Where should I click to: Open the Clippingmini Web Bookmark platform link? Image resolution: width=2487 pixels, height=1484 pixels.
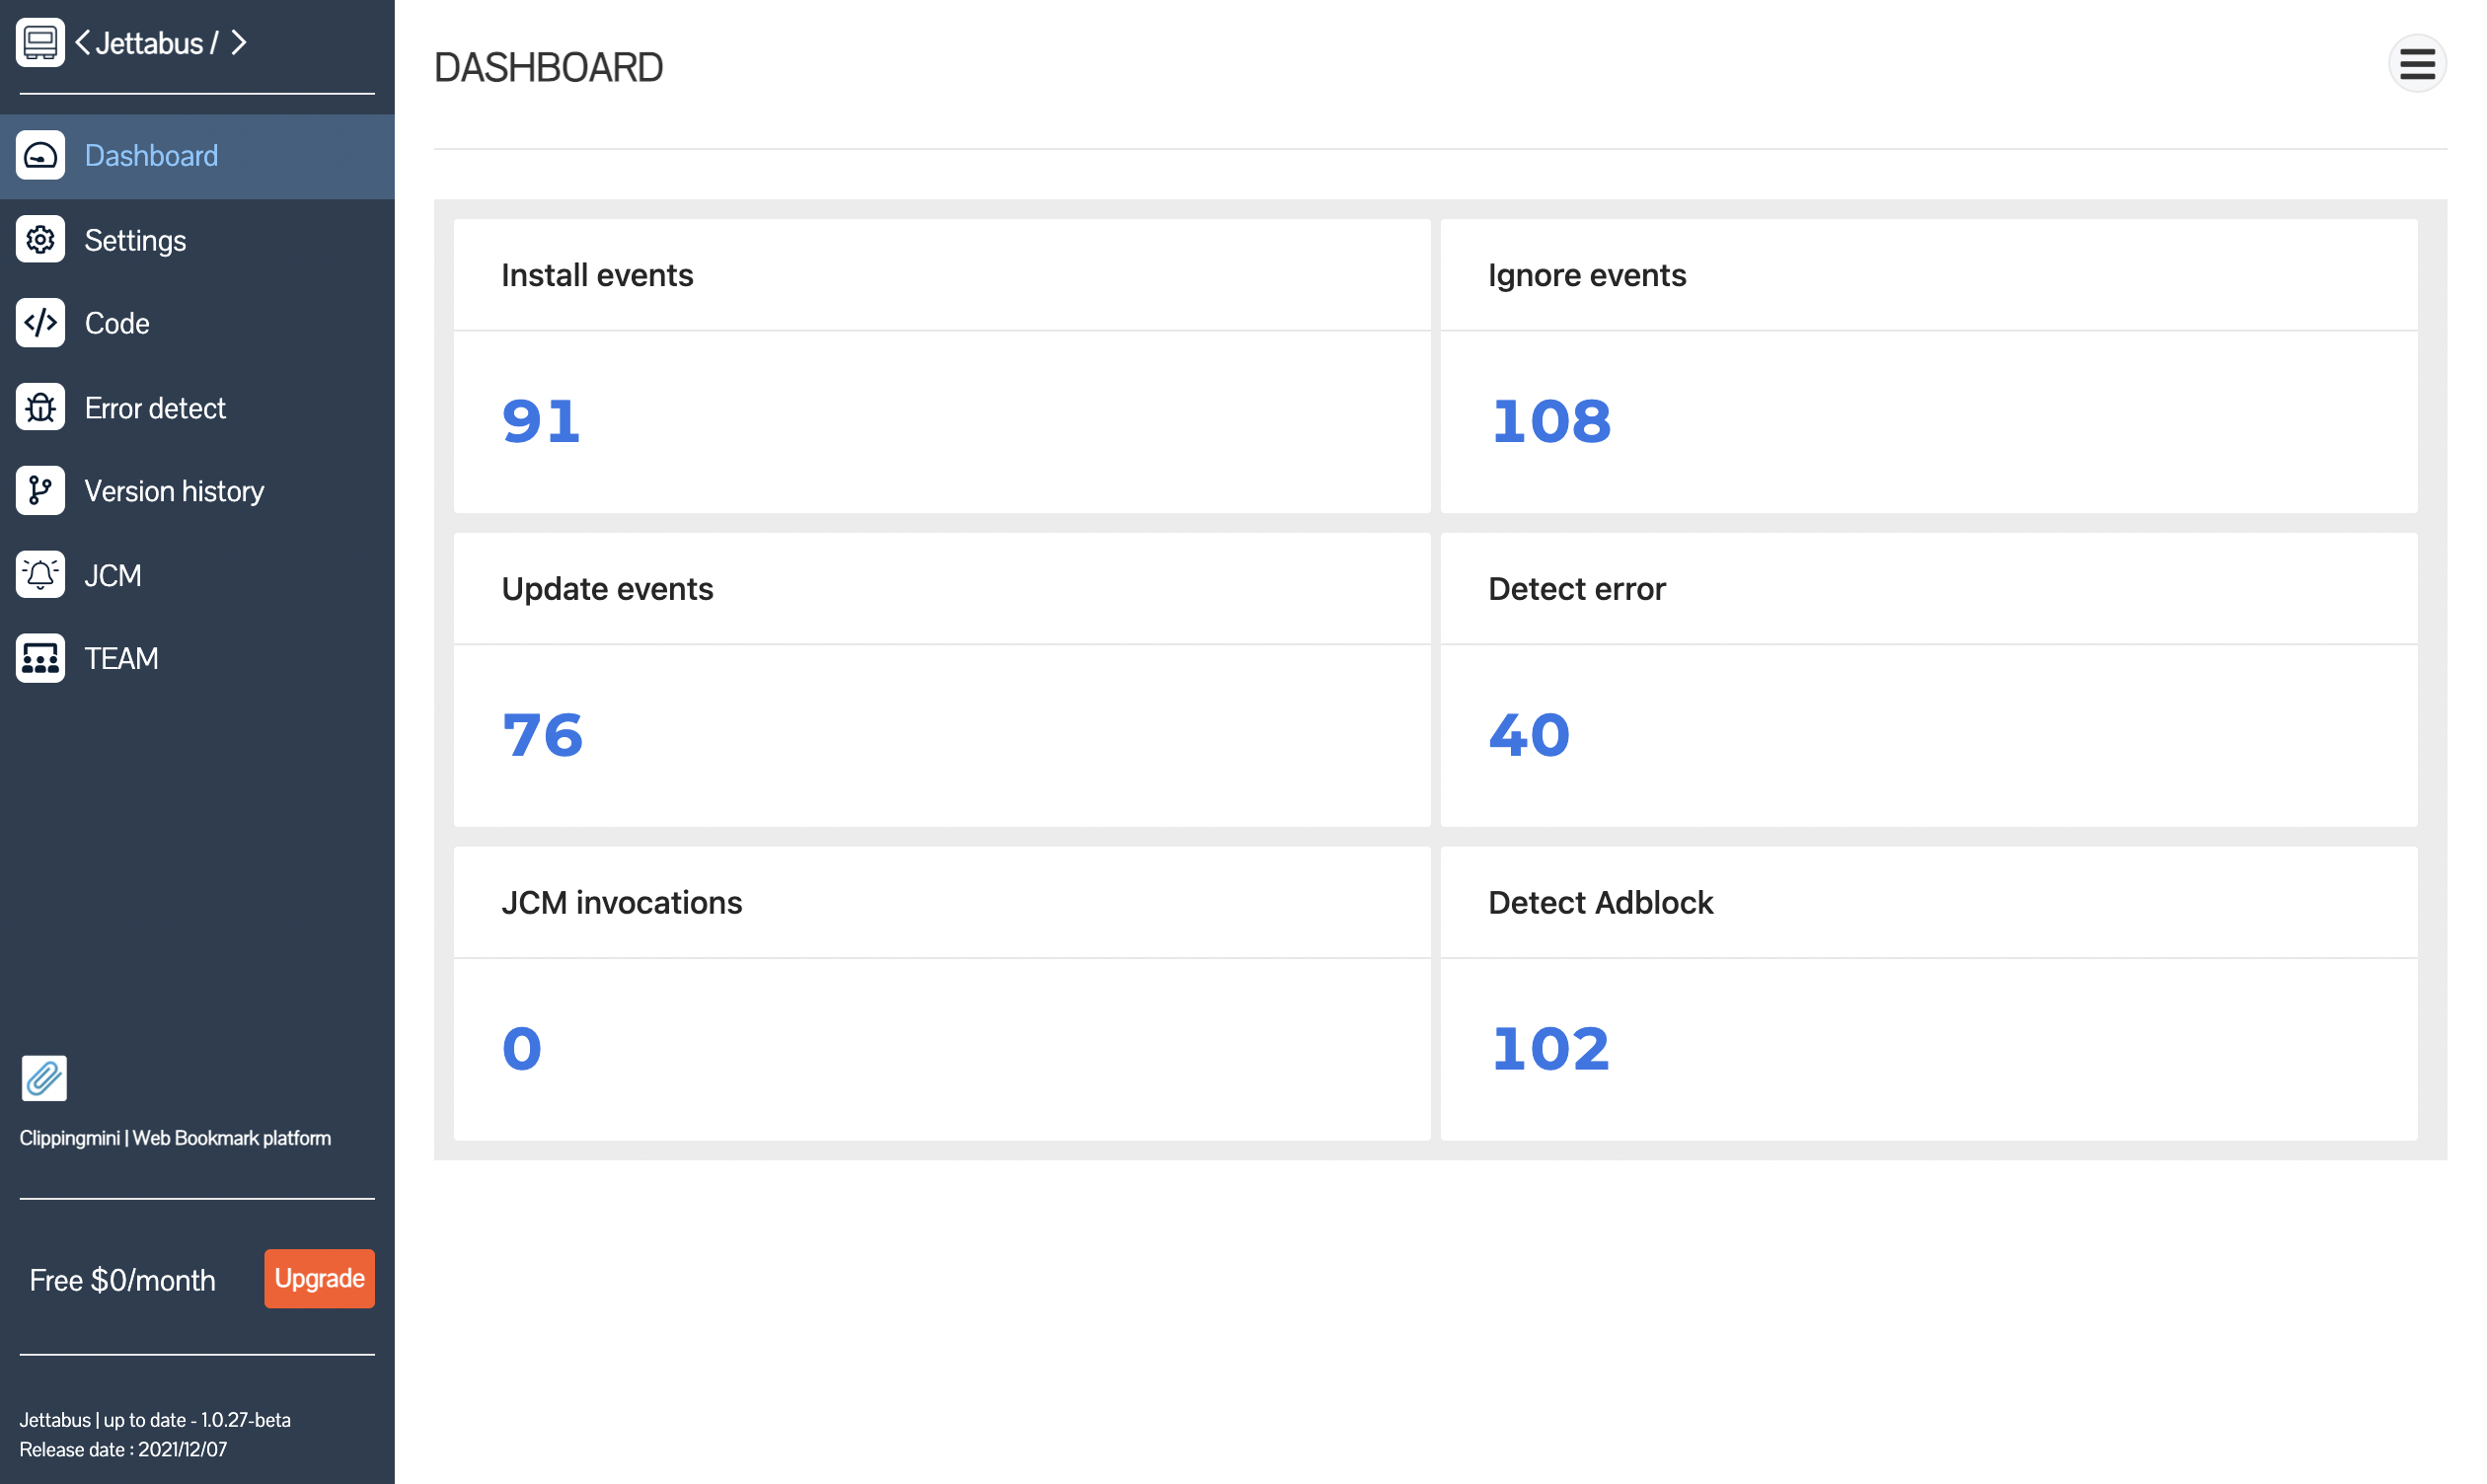click(174, 1137)
